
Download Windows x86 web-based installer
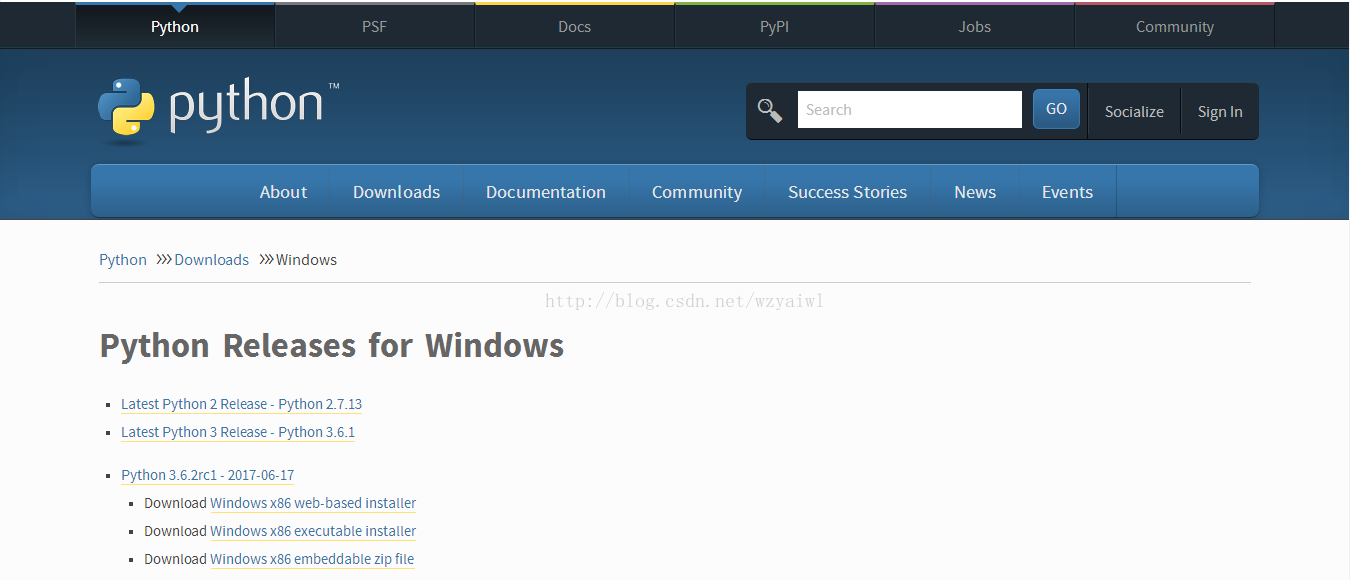313,503
